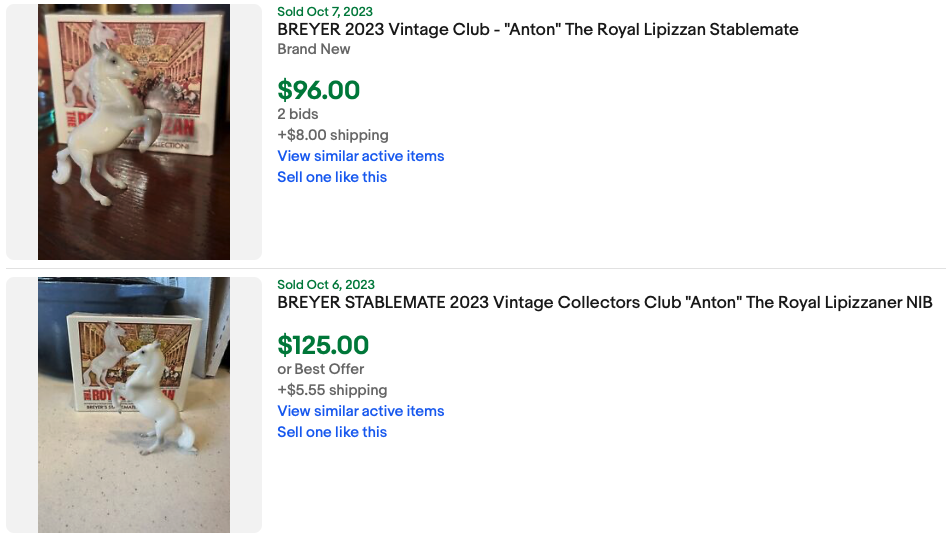Click the 'Sold Oct 7, 2023' label
Viewport: 946px width, 538px height.
coord(325,11)
